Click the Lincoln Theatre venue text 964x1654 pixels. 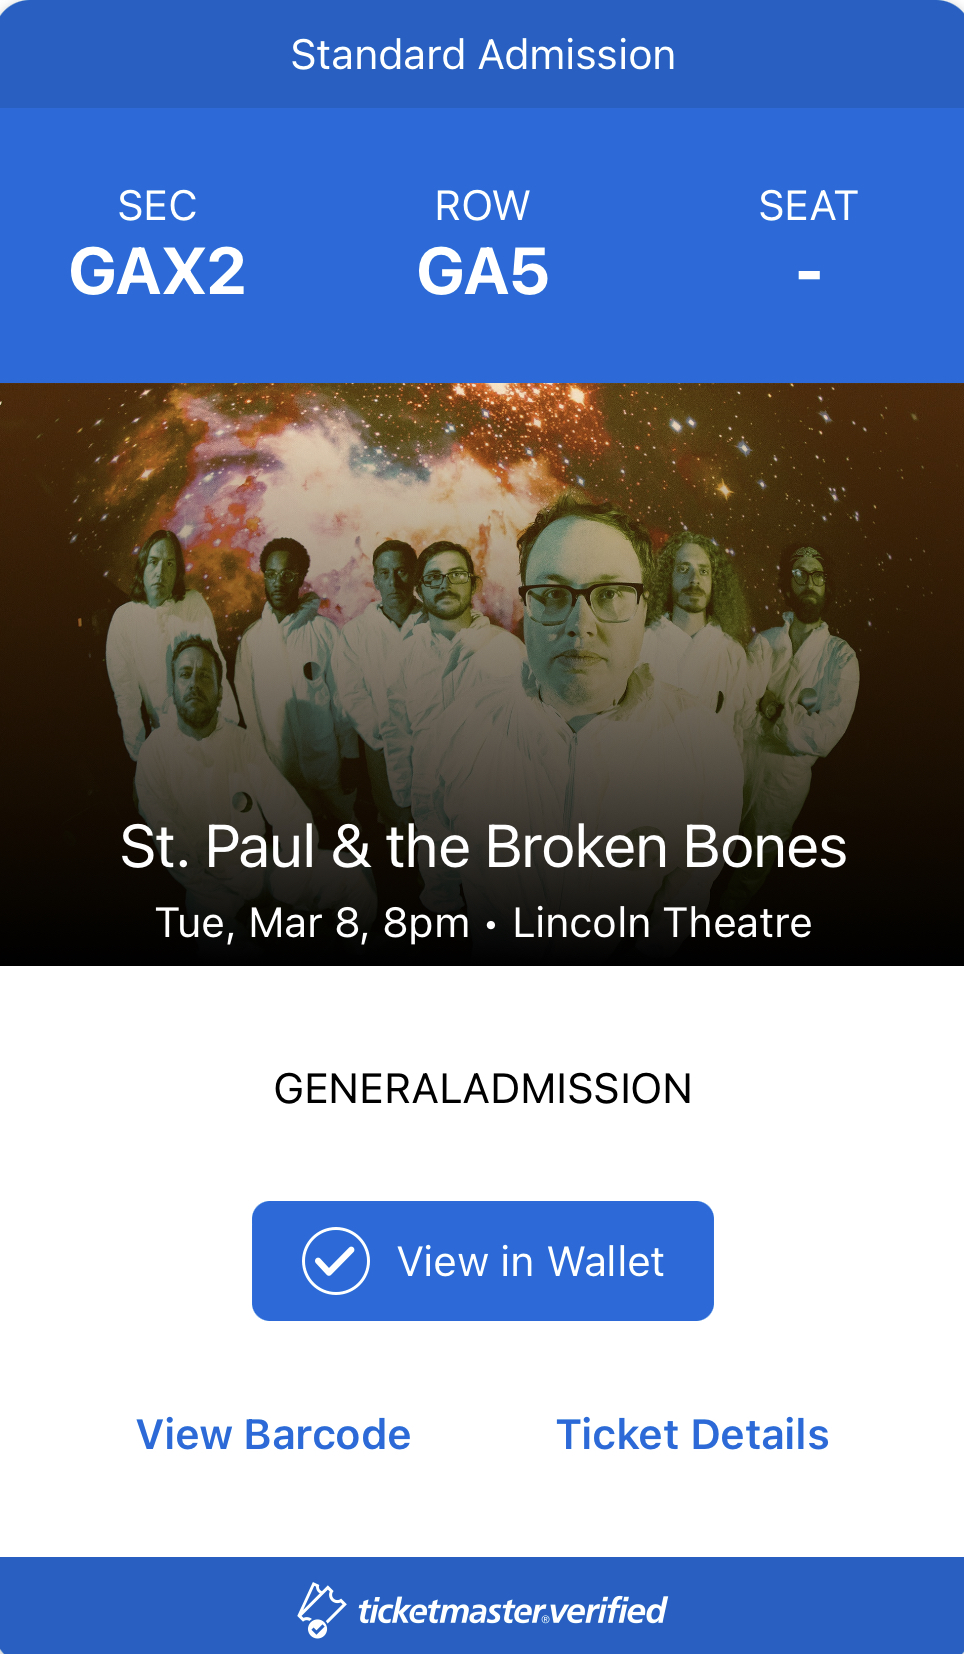[x=662, y=922]
